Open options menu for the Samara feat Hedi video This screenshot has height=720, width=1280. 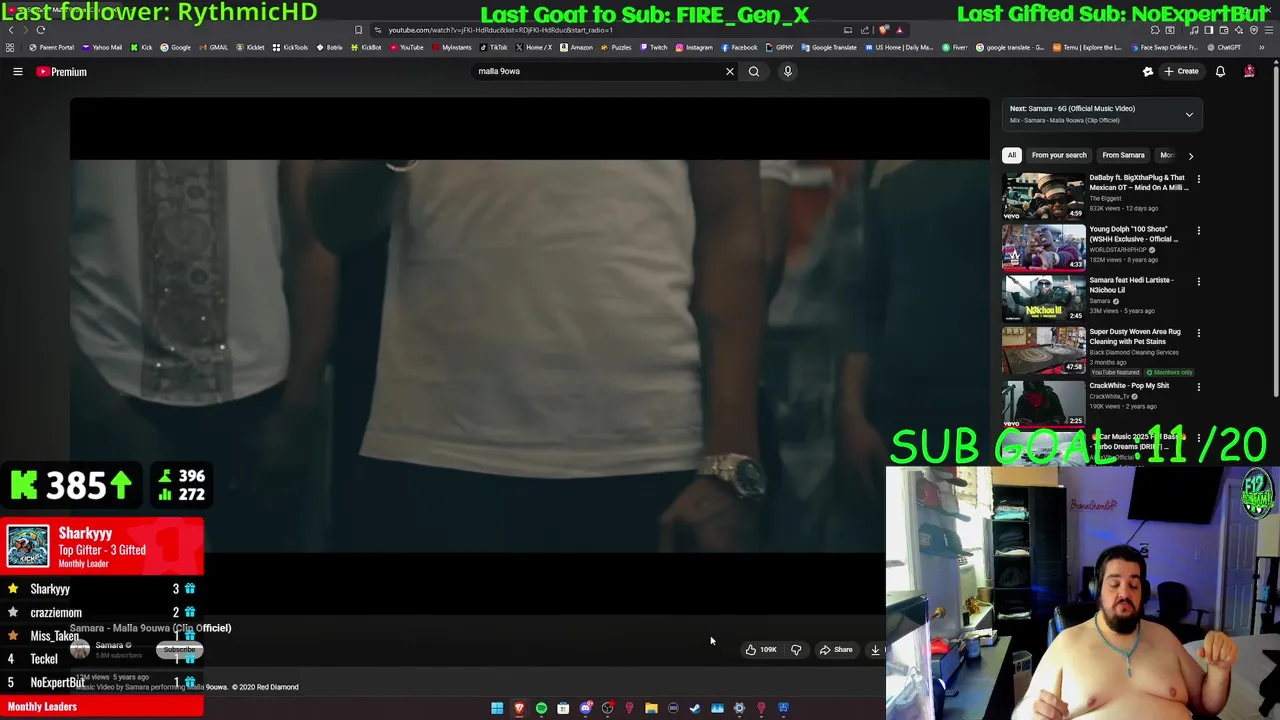point(1198,281)
